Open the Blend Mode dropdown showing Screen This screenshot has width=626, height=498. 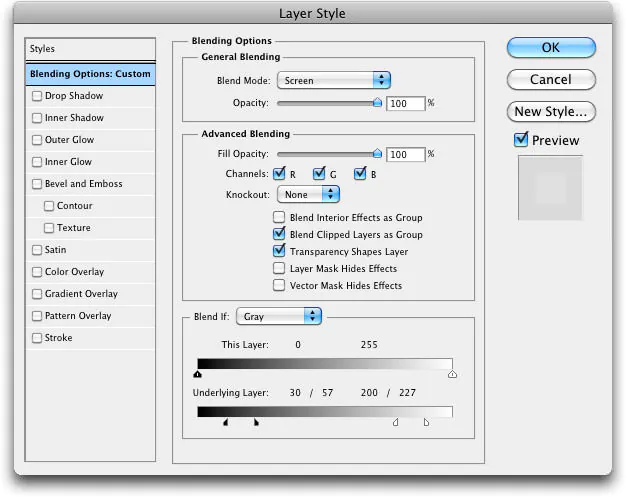click(x=334, y=80)
